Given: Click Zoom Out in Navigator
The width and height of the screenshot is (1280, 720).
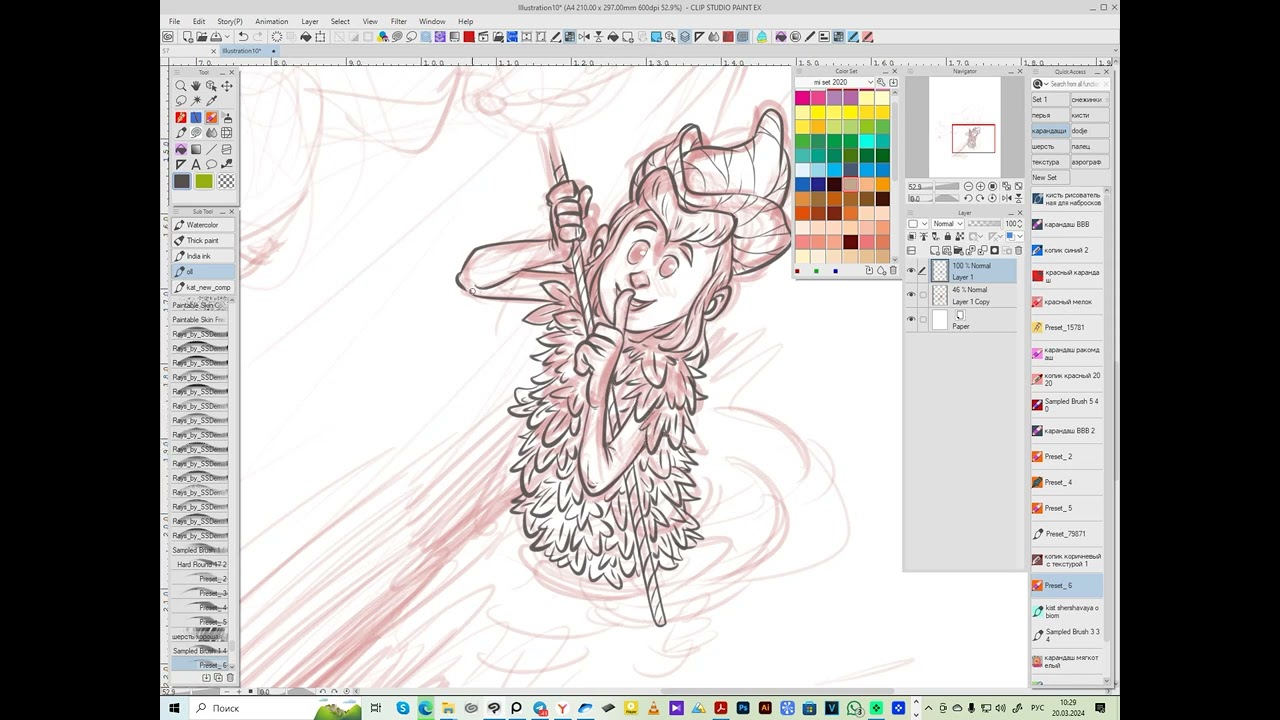Looking at the screenshot, I should click(968, 187).
